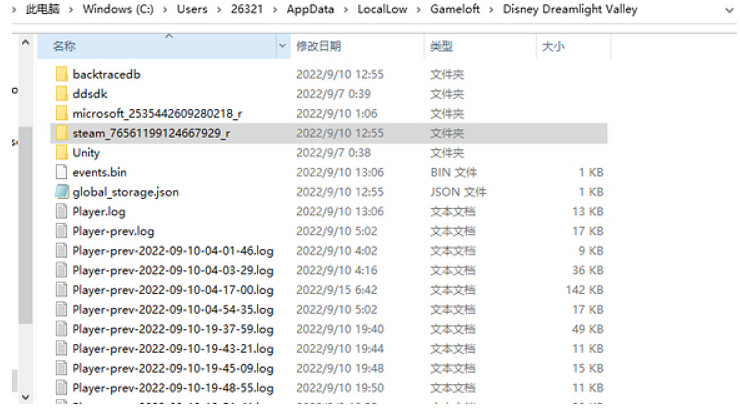The width and height of the screenshot is (740, 410).
Task: Open the 名称 column filter dropdown arrow
Action: (x=282, y=47)
